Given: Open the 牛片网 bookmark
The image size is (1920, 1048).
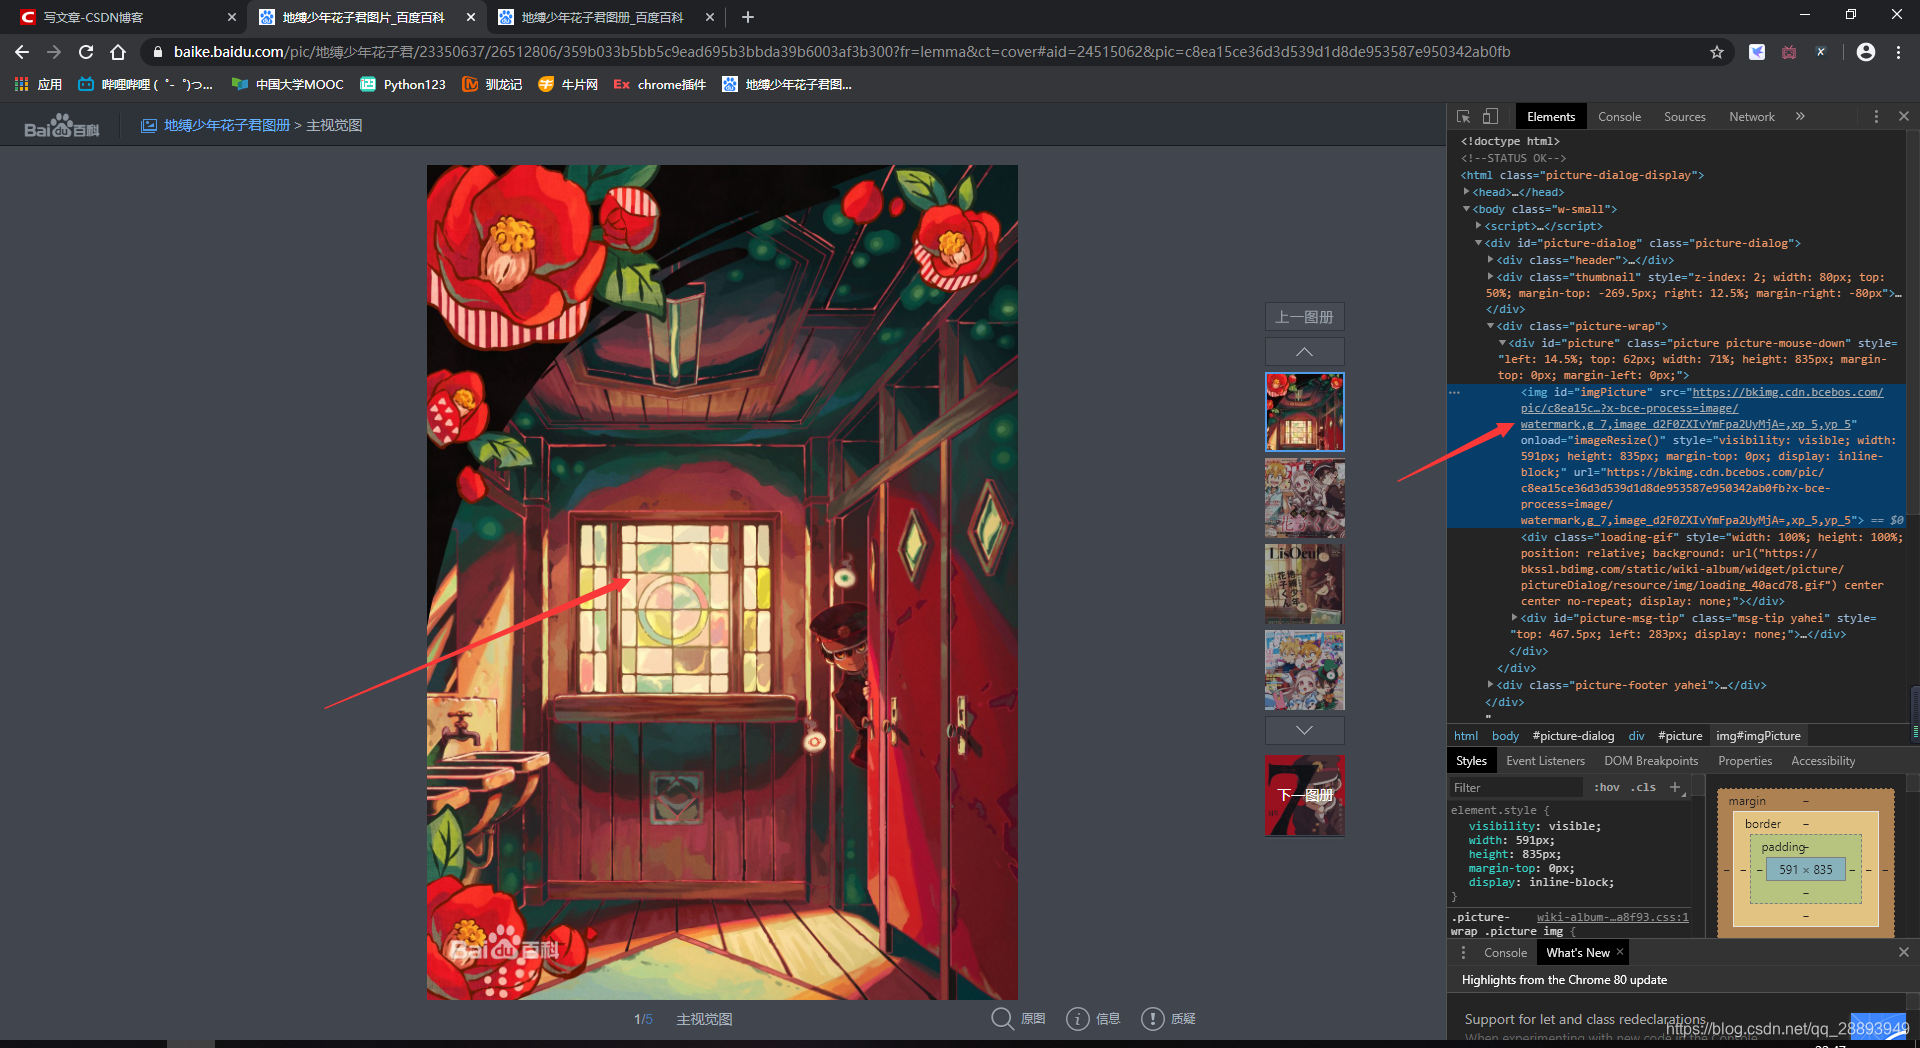Looking at the screenshot, I should (568, 84).
